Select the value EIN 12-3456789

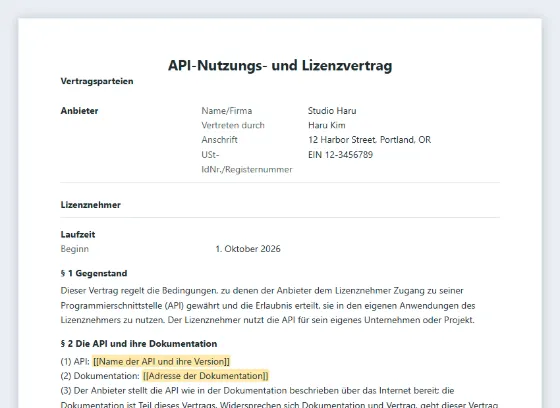point(340,155)
